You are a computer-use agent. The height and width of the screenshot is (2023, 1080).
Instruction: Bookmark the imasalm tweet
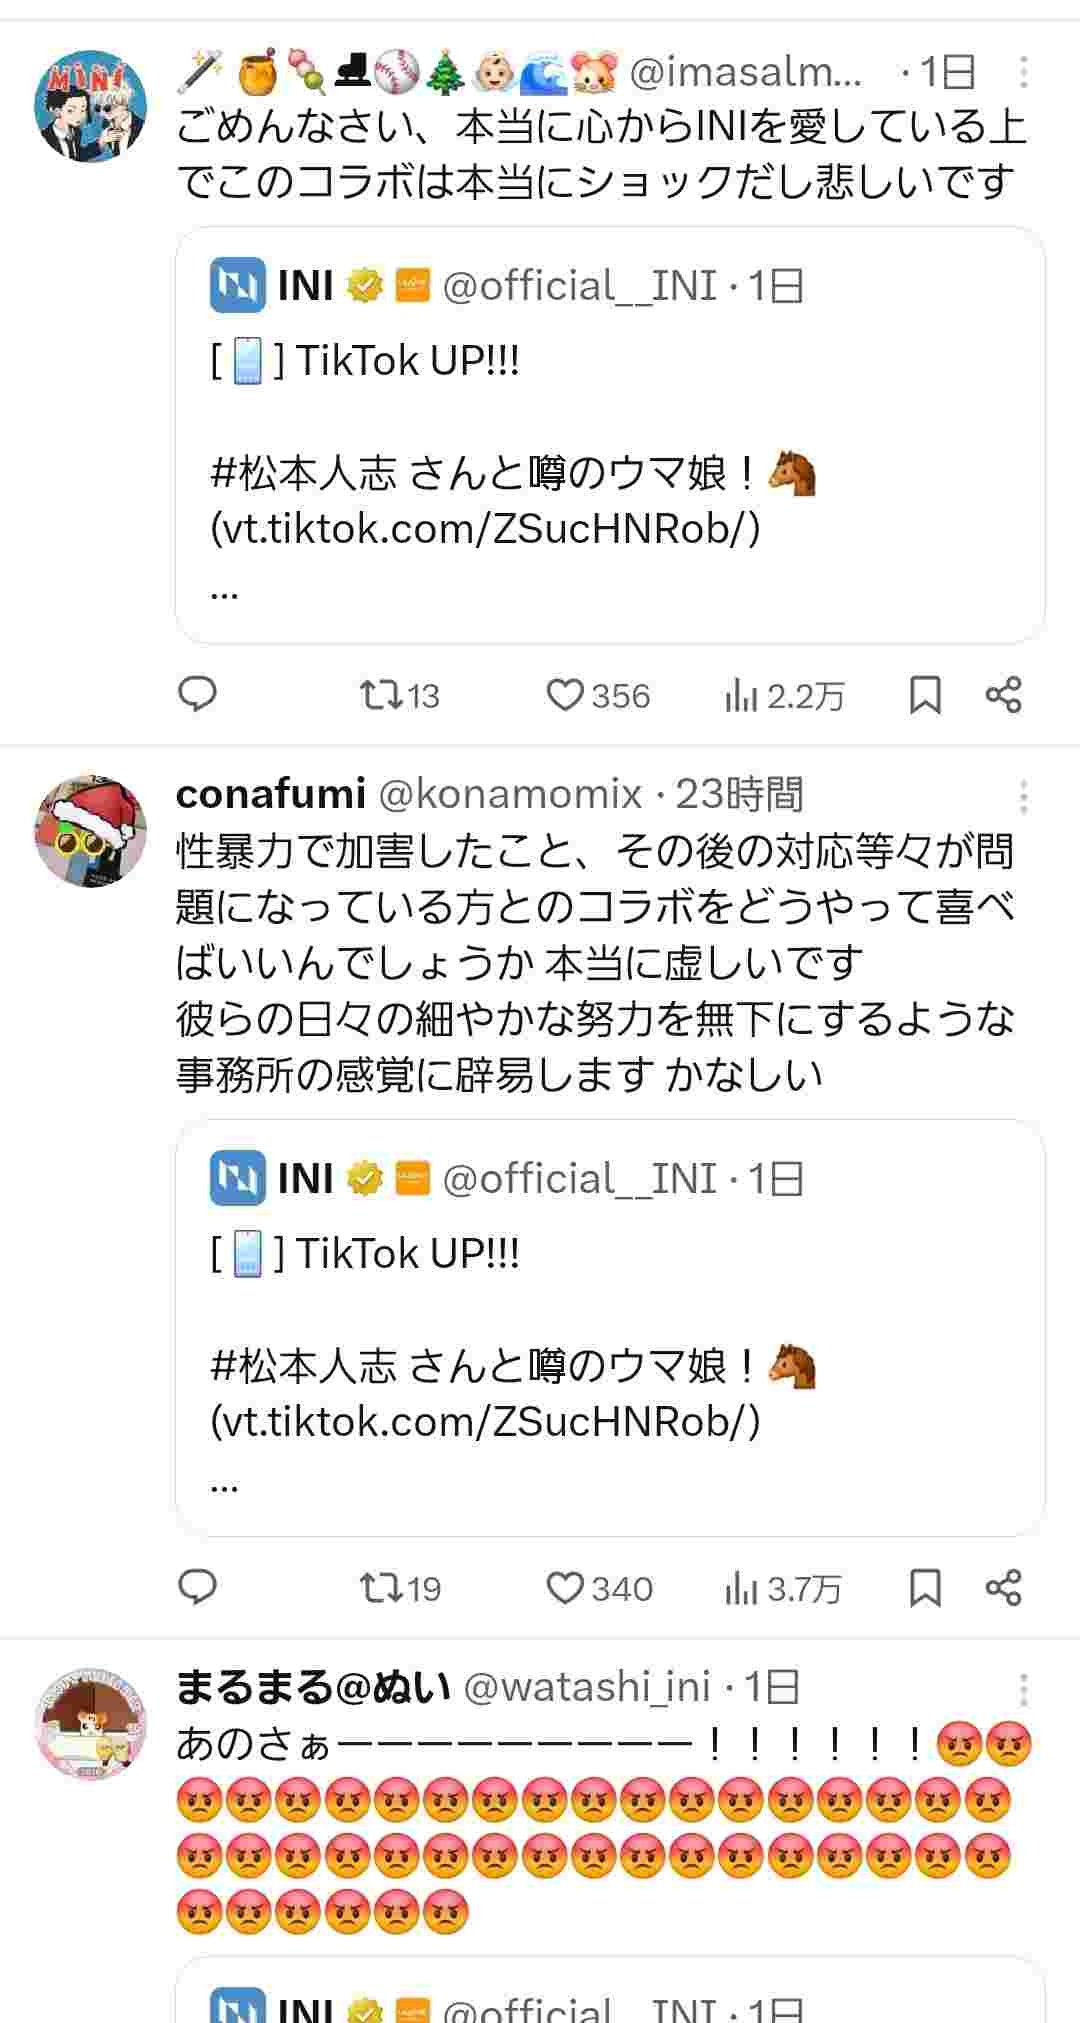click(x=925, y=695)
